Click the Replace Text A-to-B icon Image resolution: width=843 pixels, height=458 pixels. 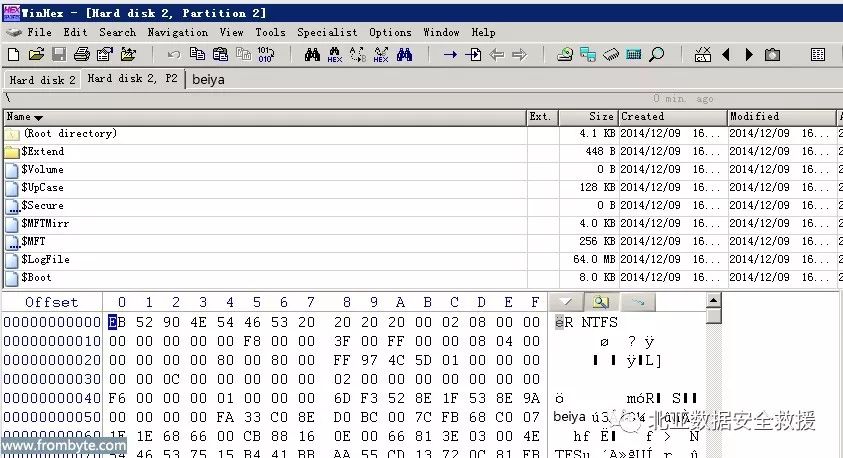pos(358,54)
